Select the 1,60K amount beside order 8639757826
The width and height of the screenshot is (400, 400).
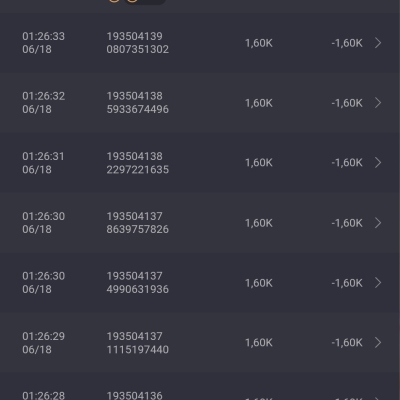259,223
